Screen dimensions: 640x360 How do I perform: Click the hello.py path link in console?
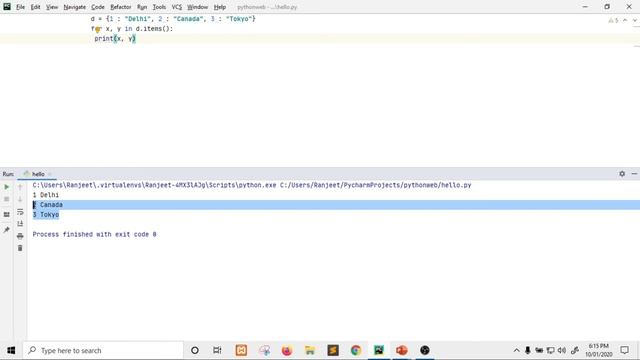coord(376,185)
